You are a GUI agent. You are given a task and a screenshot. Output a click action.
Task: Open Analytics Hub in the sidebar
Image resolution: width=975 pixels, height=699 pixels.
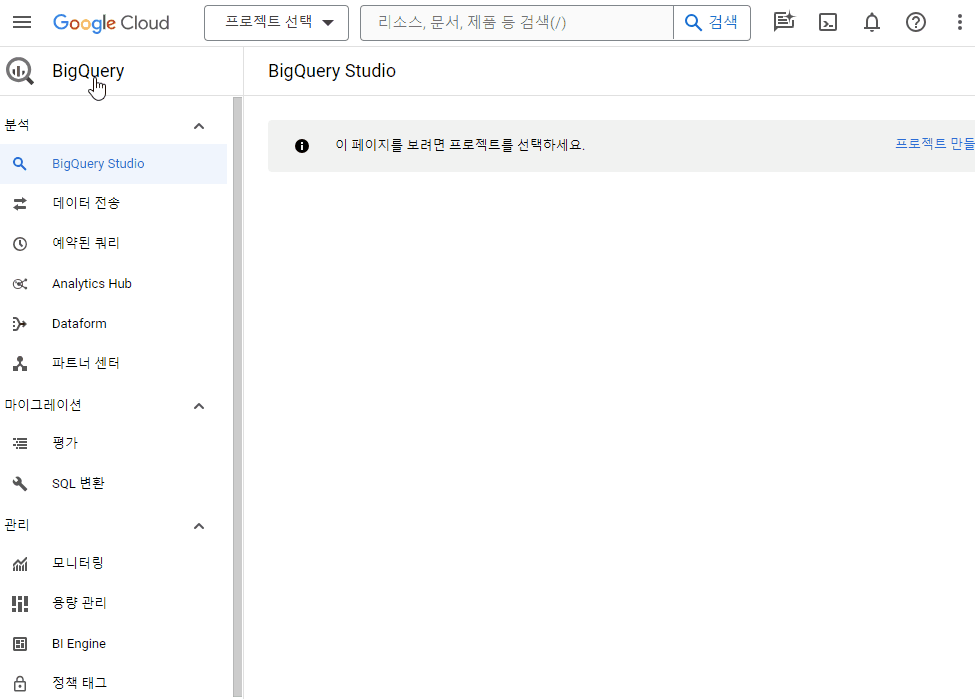(113, 284)
